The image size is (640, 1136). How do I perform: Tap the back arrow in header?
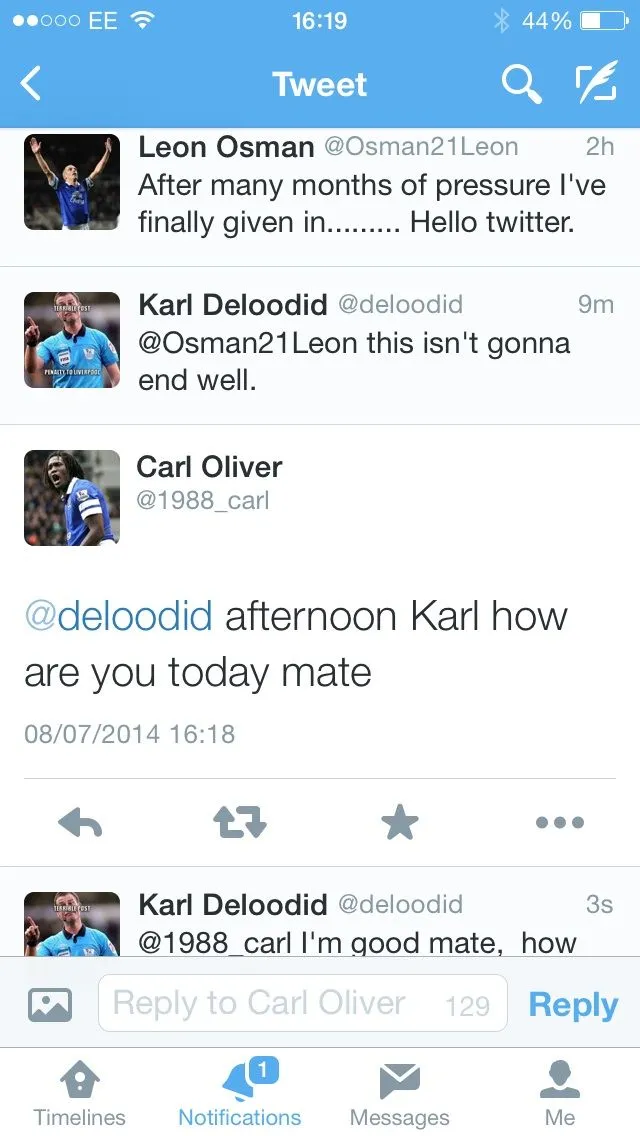point(32,85)
